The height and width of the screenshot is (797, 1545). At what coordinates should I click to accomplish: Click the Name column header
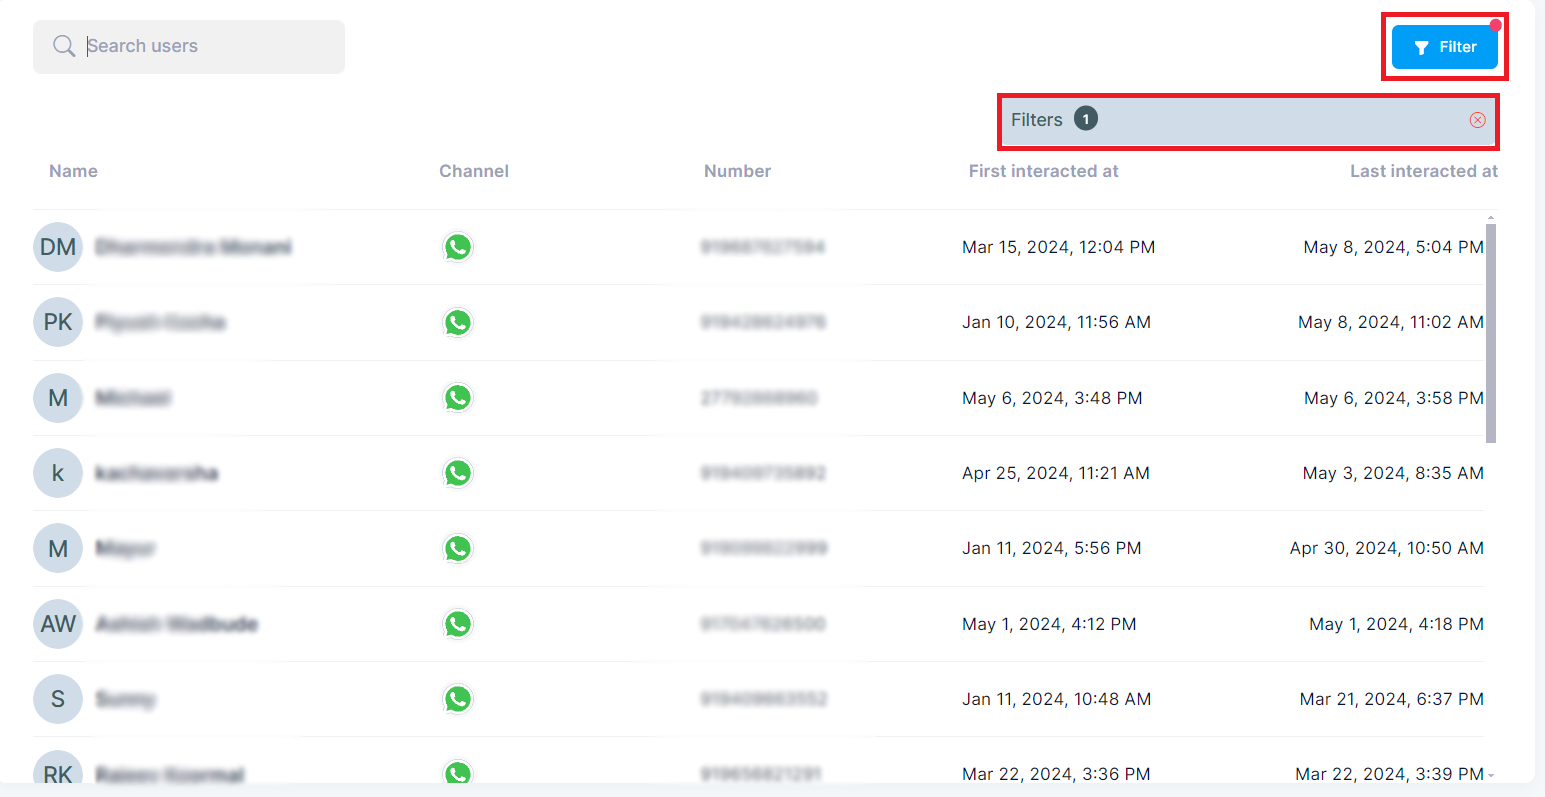(73, 171)
